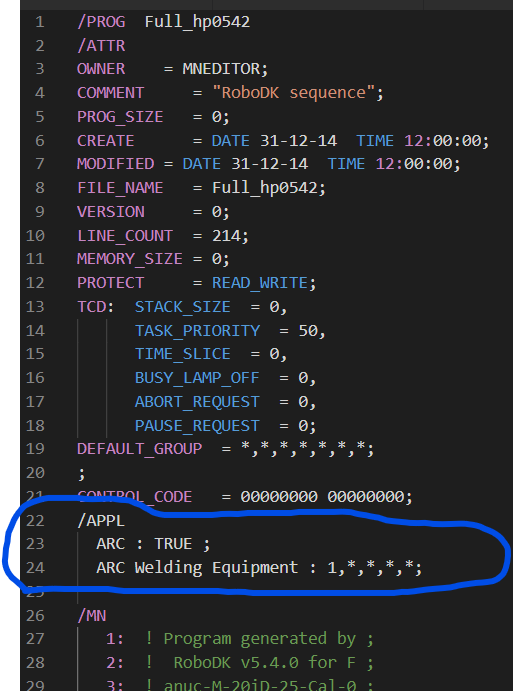Click the LINE_COUNT value 214
513x691 pixels.
(226, 236)
